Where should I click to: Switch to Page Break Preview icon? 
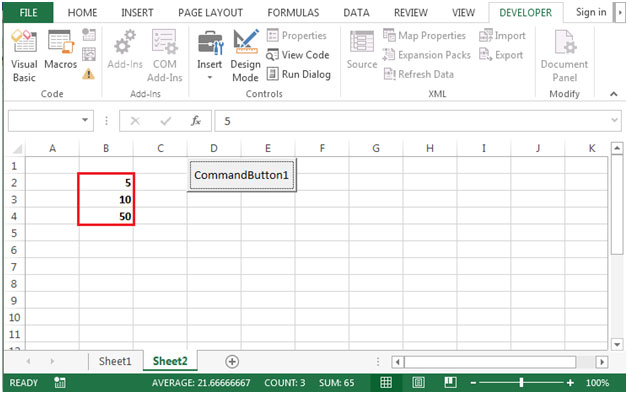click(451, 382)
